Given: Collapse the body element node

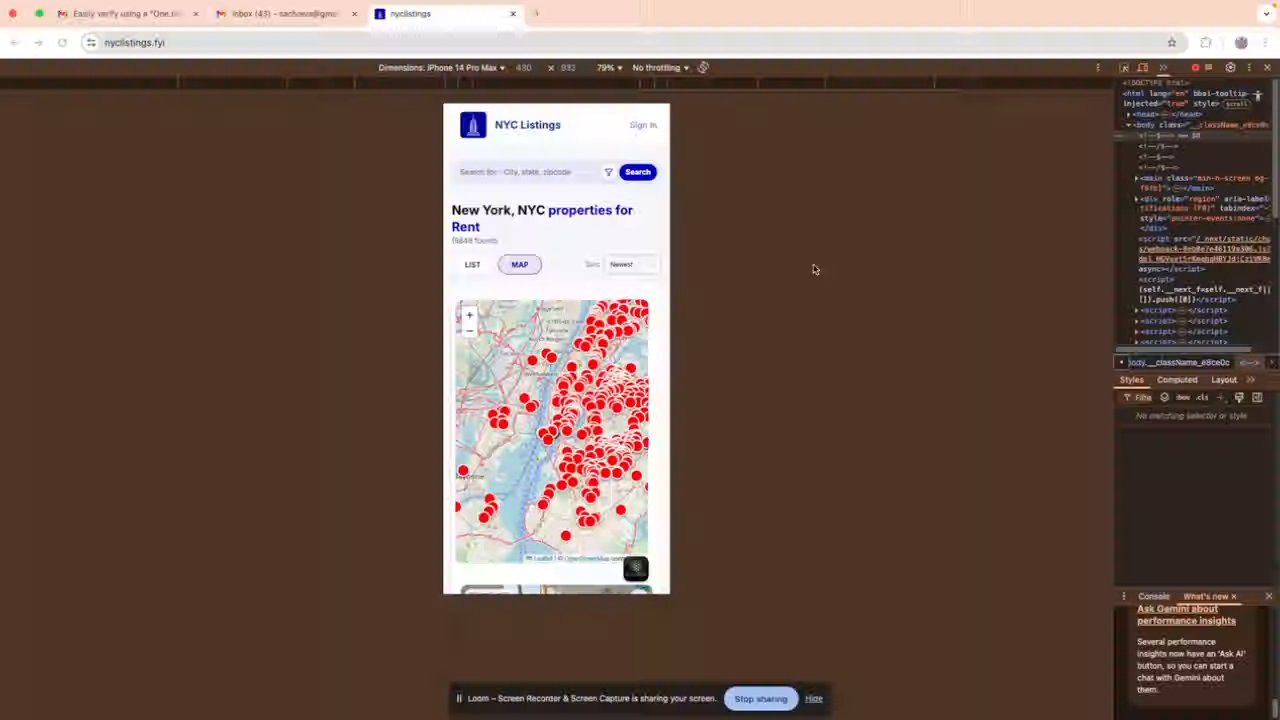Looking at the screenshot, I should [x=1129, y=125].
